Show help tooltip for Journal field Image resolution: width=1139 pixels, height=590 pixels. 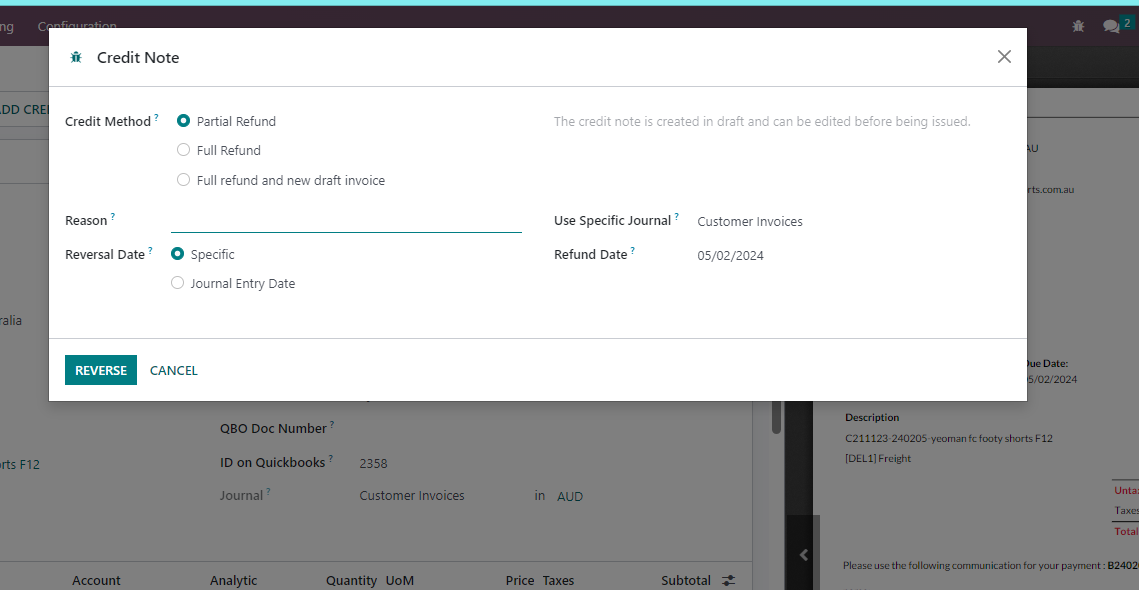click(x=268, y=491)
